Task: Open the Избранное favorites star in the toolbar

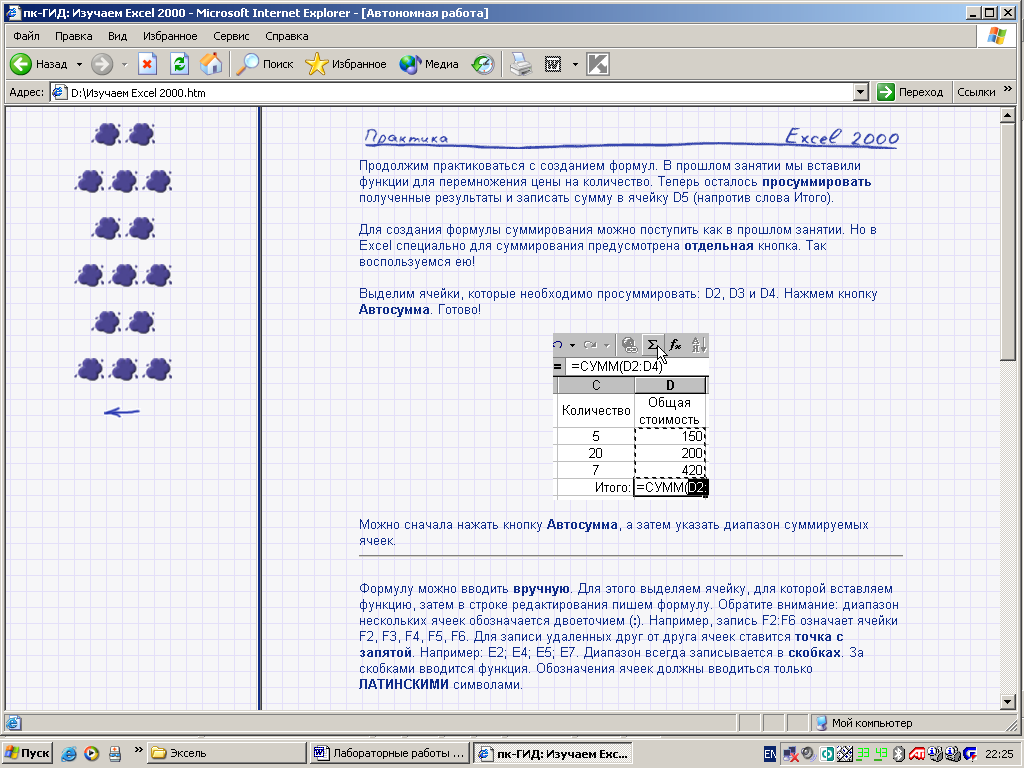Action: 346,64
